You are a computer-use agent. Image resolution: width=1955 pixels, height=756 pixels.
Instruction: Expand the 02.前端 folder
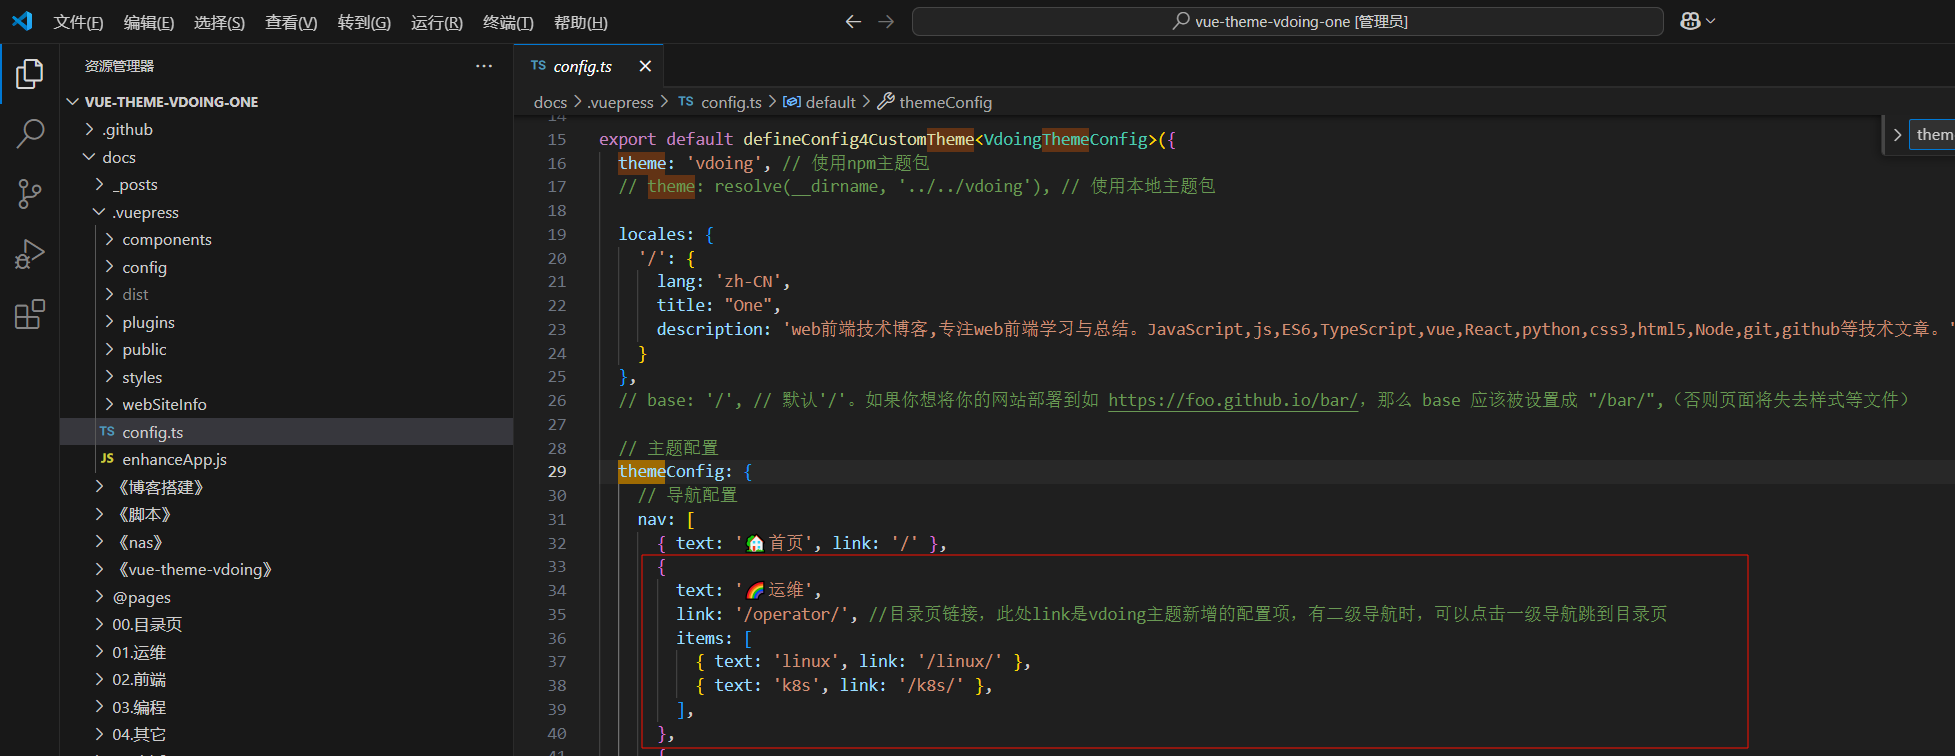(286, 680)
